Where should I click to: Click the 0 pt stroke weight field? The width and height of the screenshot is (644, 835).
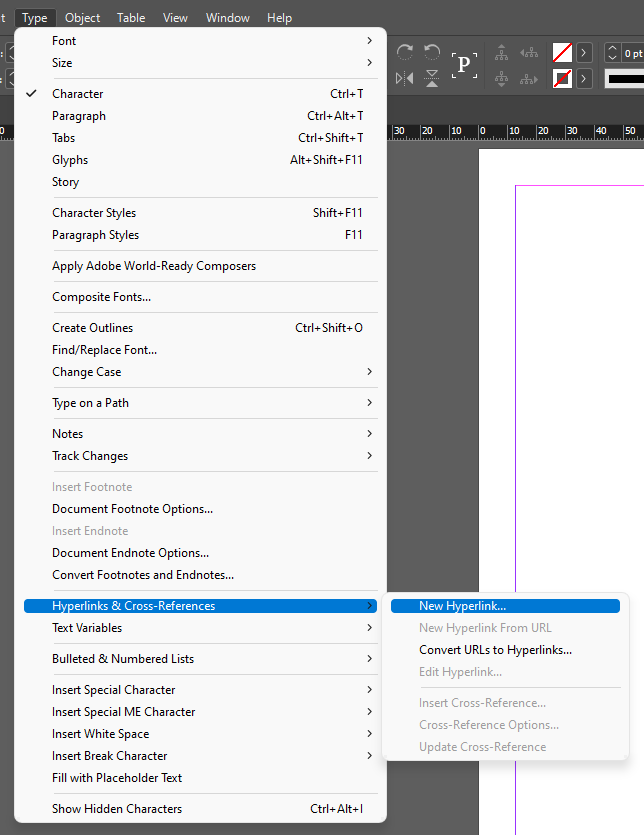point(633,53)
